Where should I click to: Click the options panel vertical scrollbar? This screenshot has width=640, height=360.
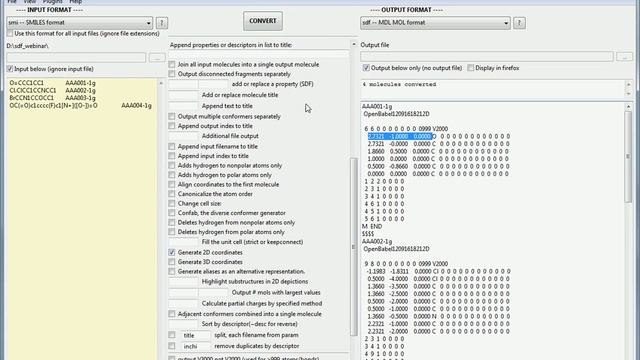pos(353,247)
